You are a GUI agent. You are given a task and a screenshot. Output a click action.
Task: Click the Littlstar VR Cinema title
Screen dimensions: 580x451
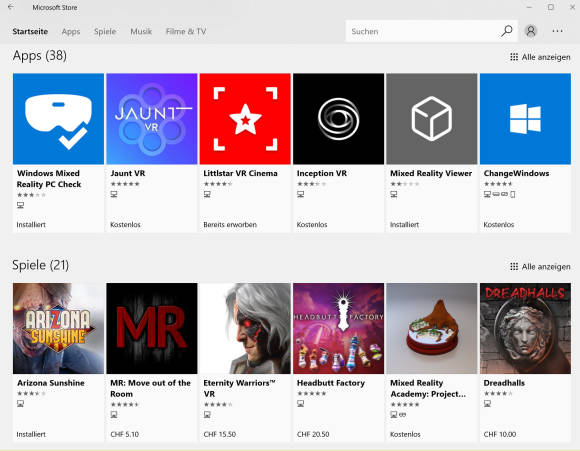pos(240,173)
